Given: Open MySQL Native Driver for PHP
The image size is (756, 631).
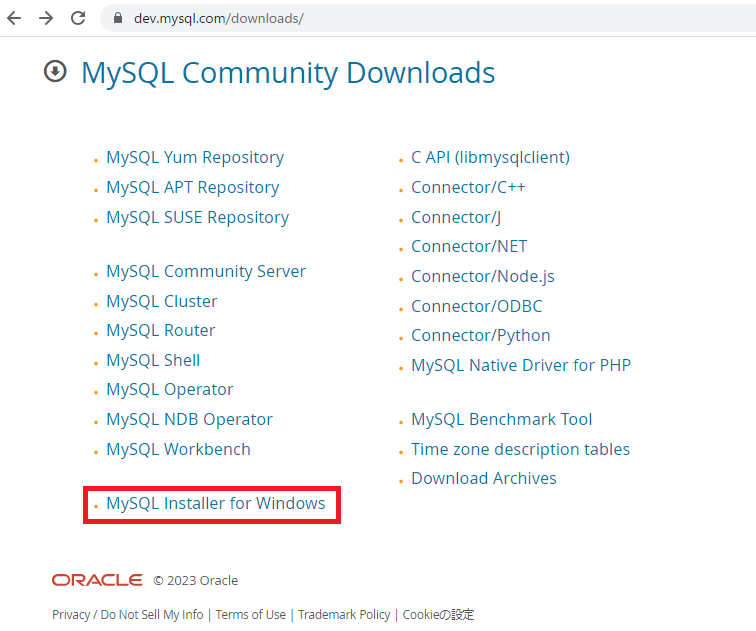Looking at the screenshot, I should point(521,365).
